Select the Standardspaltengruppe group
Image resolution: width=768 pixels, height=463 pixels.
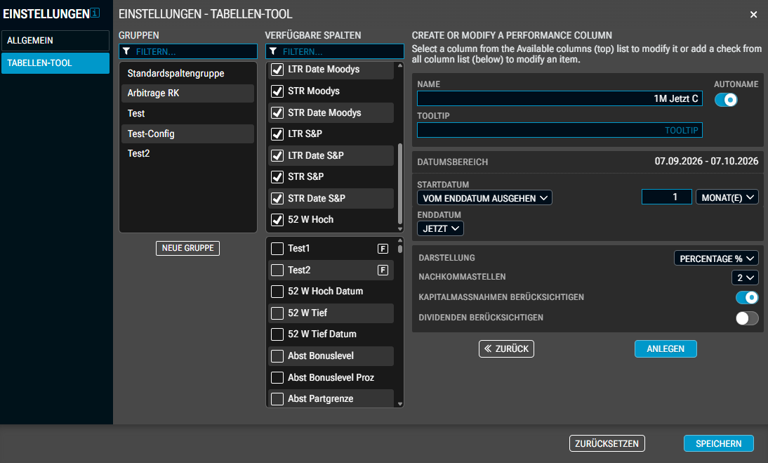click(188, 73)
